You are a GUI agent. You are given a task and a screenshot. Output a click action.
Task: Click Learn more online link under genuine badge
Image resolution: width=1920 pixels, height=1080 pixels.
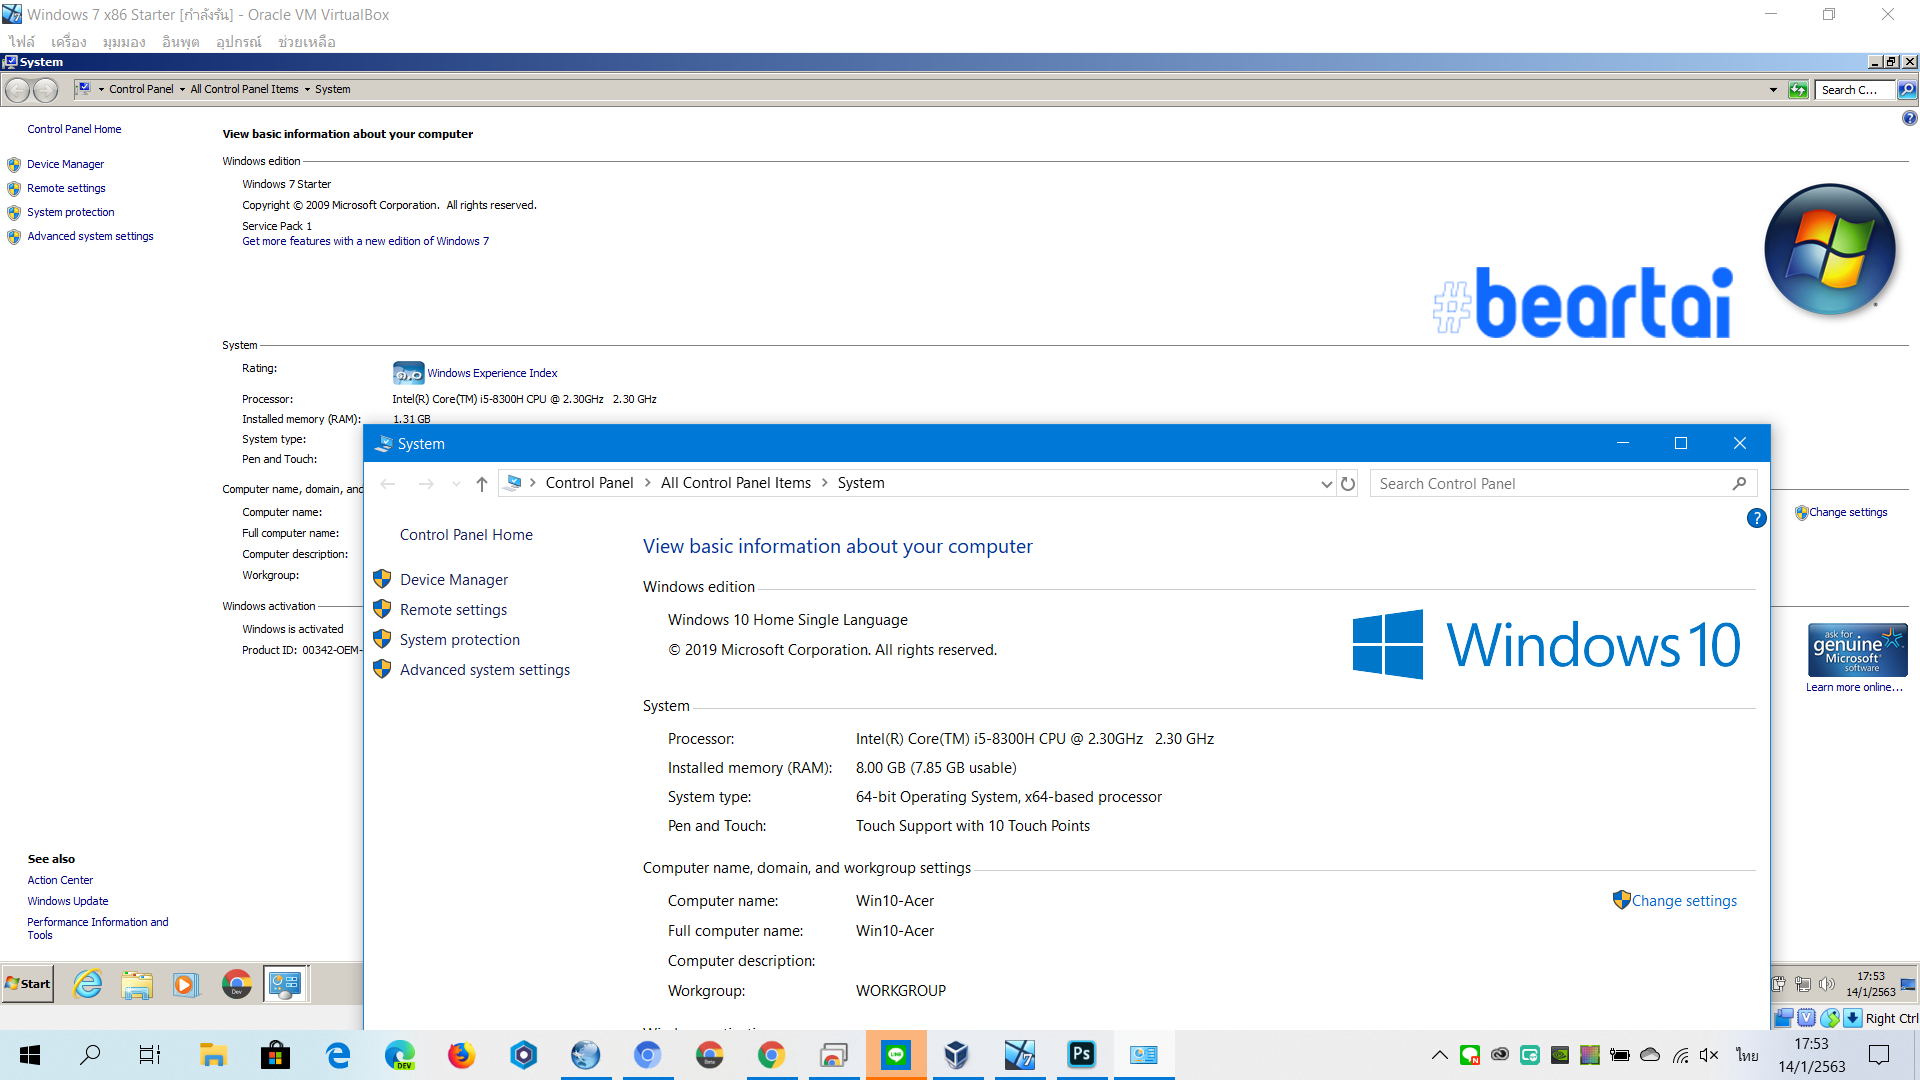(x=1854, y=687)
